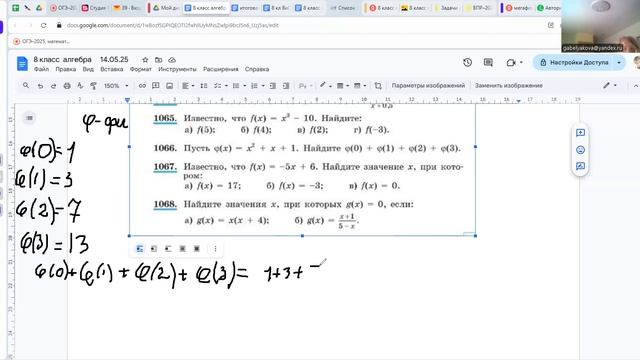
Task: Open the Вставка menu
Action: pos(111,69)
